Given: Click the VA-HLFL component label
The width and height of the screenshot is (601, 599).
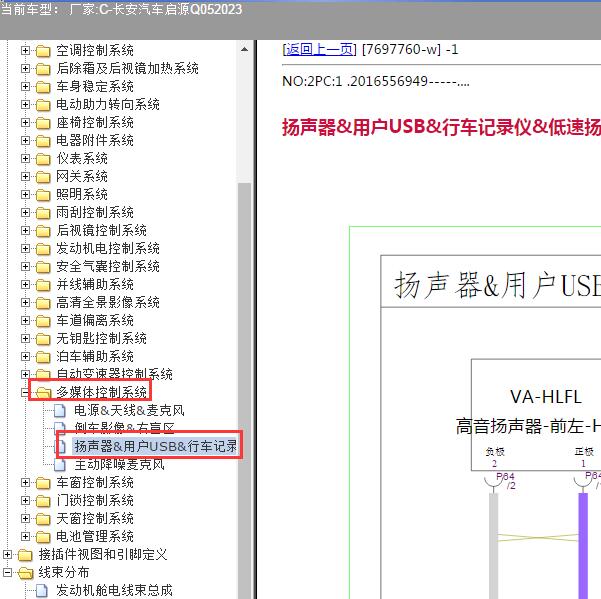Looking at the screenshot, I should 546,397.
